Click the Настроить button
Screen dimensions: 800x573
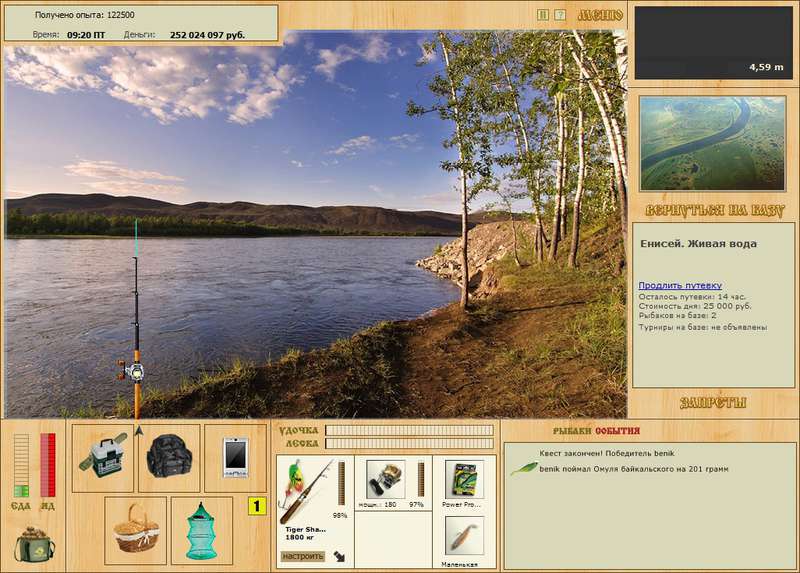pyautogui.click(x=303, y=556)
